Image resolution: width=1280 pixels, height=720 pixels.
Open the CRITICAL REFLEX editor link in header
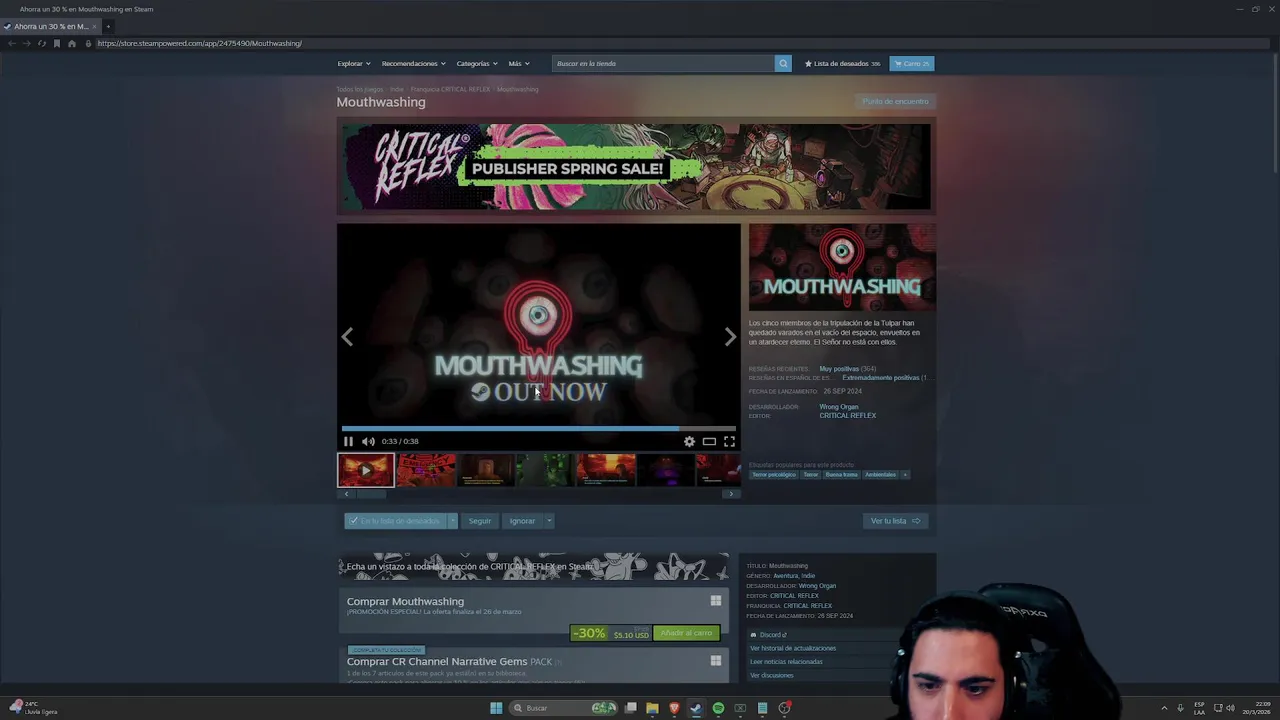pos(847,416)
